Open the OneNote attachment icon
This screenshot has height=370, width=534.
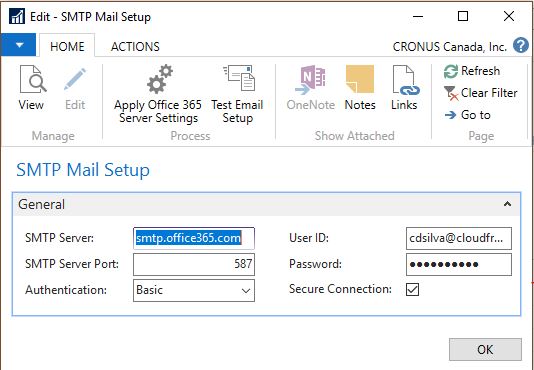click(x=310, y=80)
